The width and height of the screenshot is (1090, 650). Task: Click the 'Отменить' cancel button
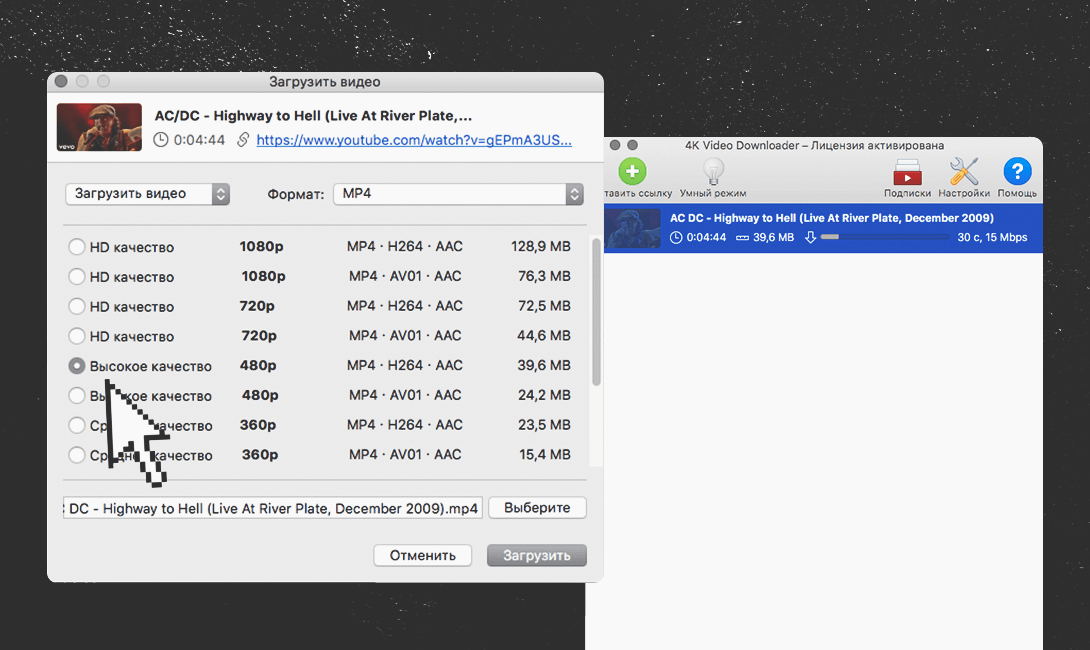423,555
